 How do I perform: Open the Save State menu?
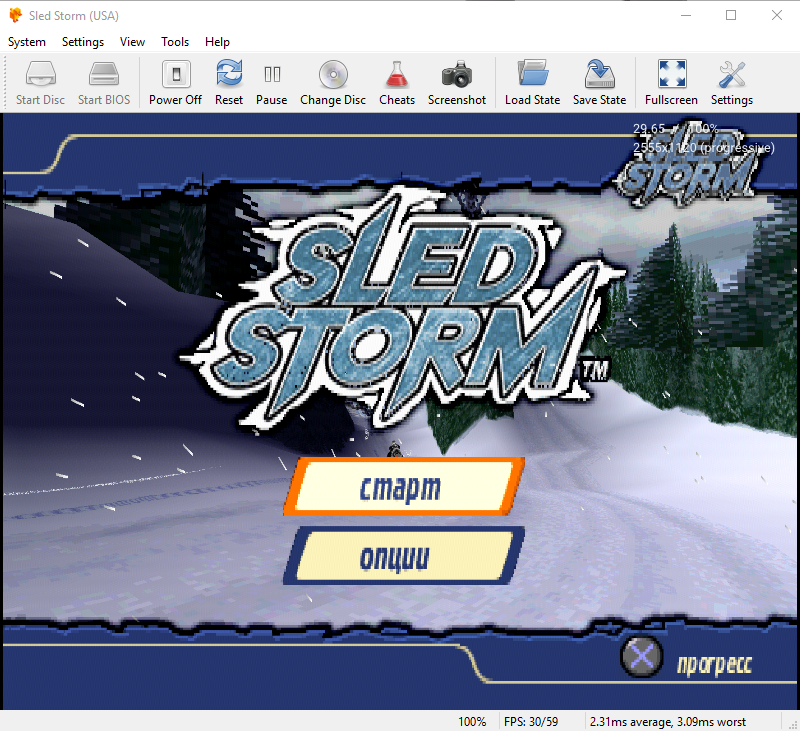click(x=599, y=83)
